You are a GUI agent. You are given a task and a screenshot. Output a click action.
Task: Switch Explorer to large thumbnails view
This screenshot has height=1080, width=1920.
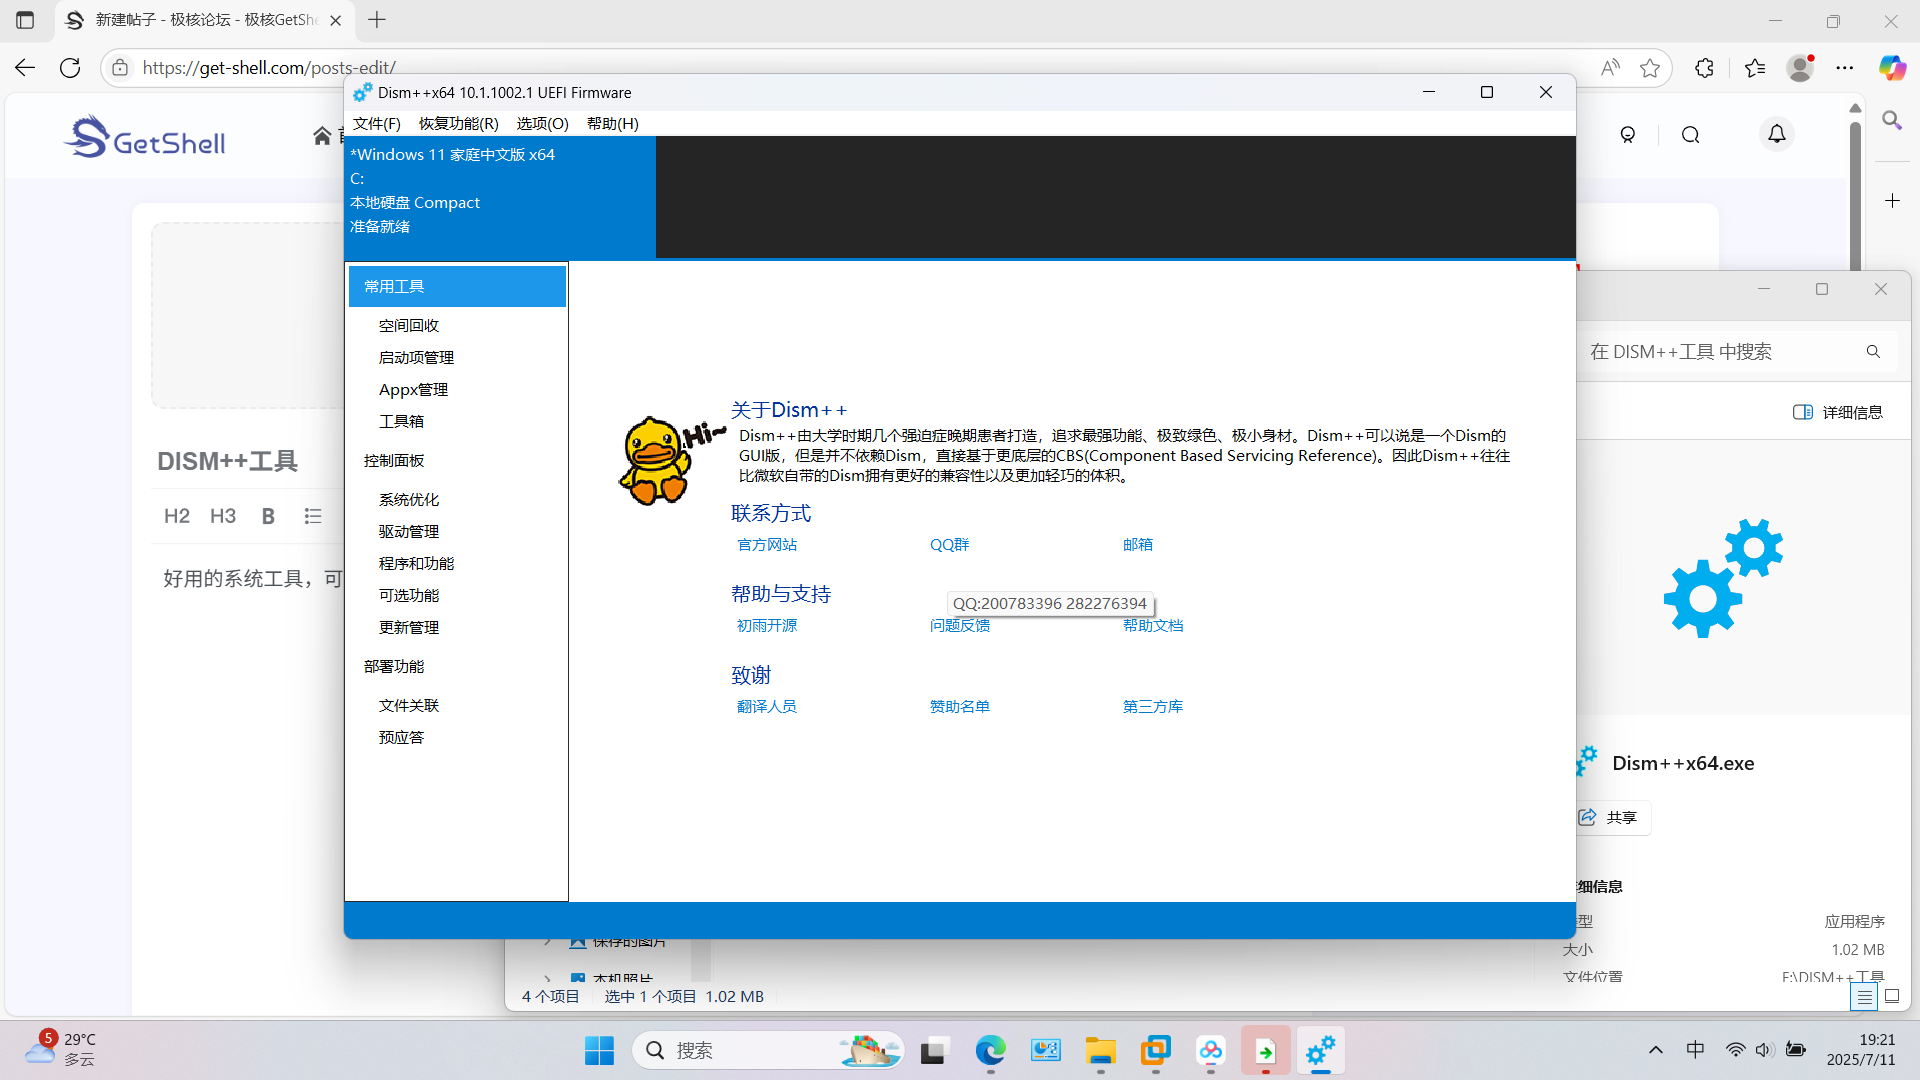click(x=1892, y=997)
